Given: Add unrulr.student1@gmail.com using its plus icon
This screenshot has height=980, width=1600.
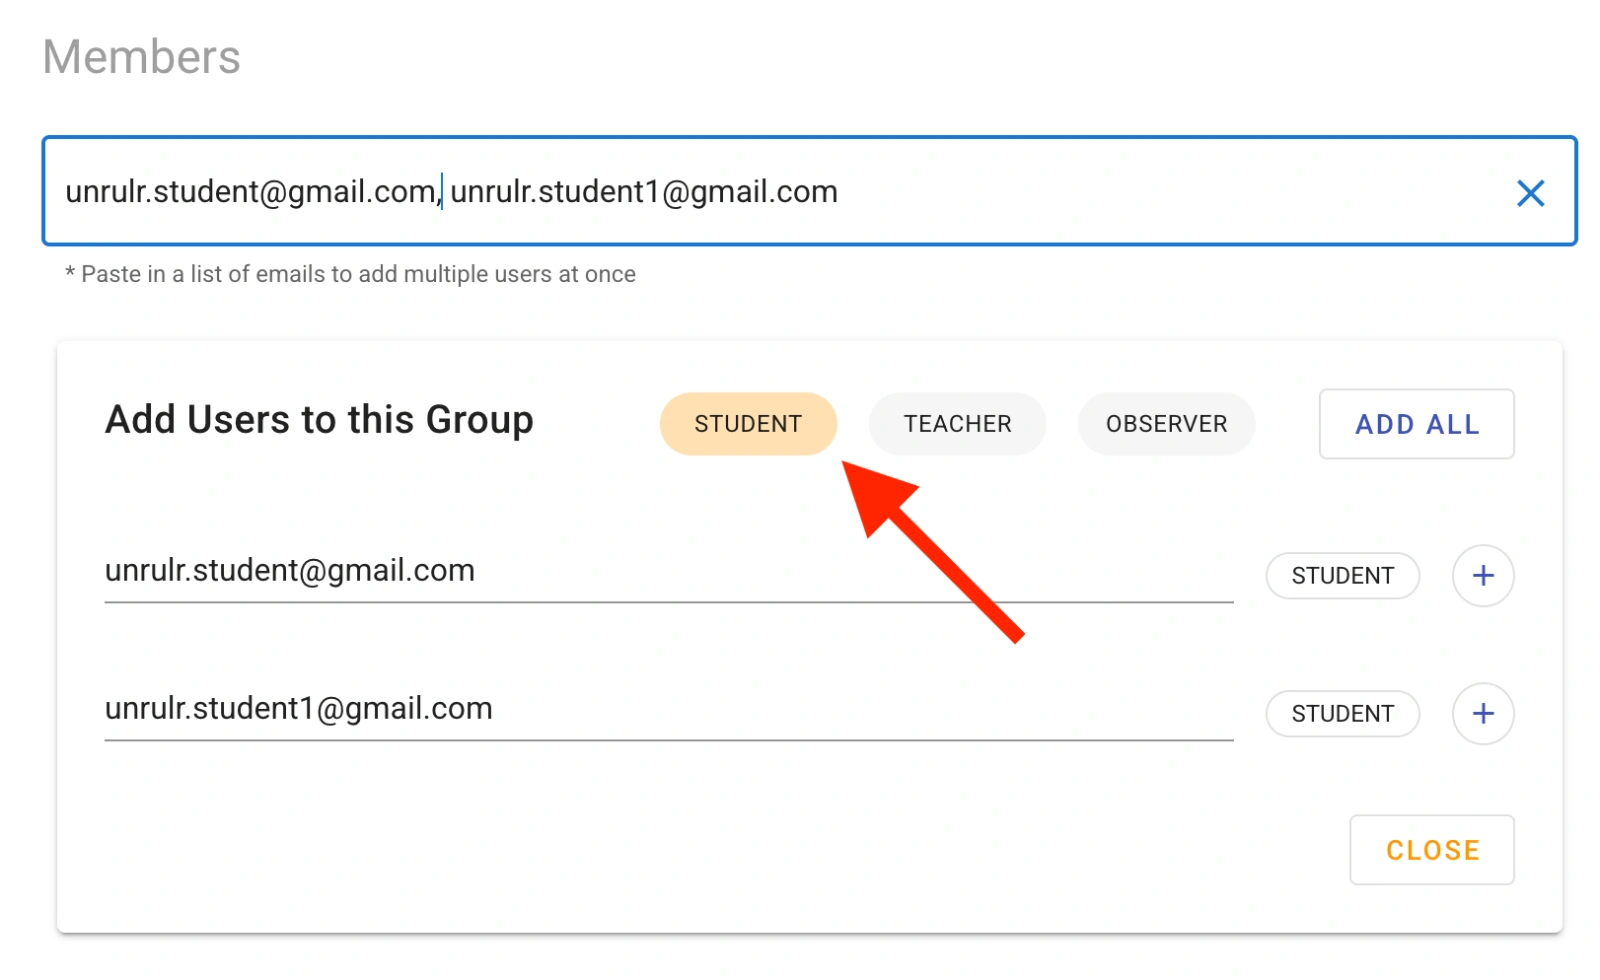Looking at the screenshot, I should pyautogui.click(x=1482, y=713).
